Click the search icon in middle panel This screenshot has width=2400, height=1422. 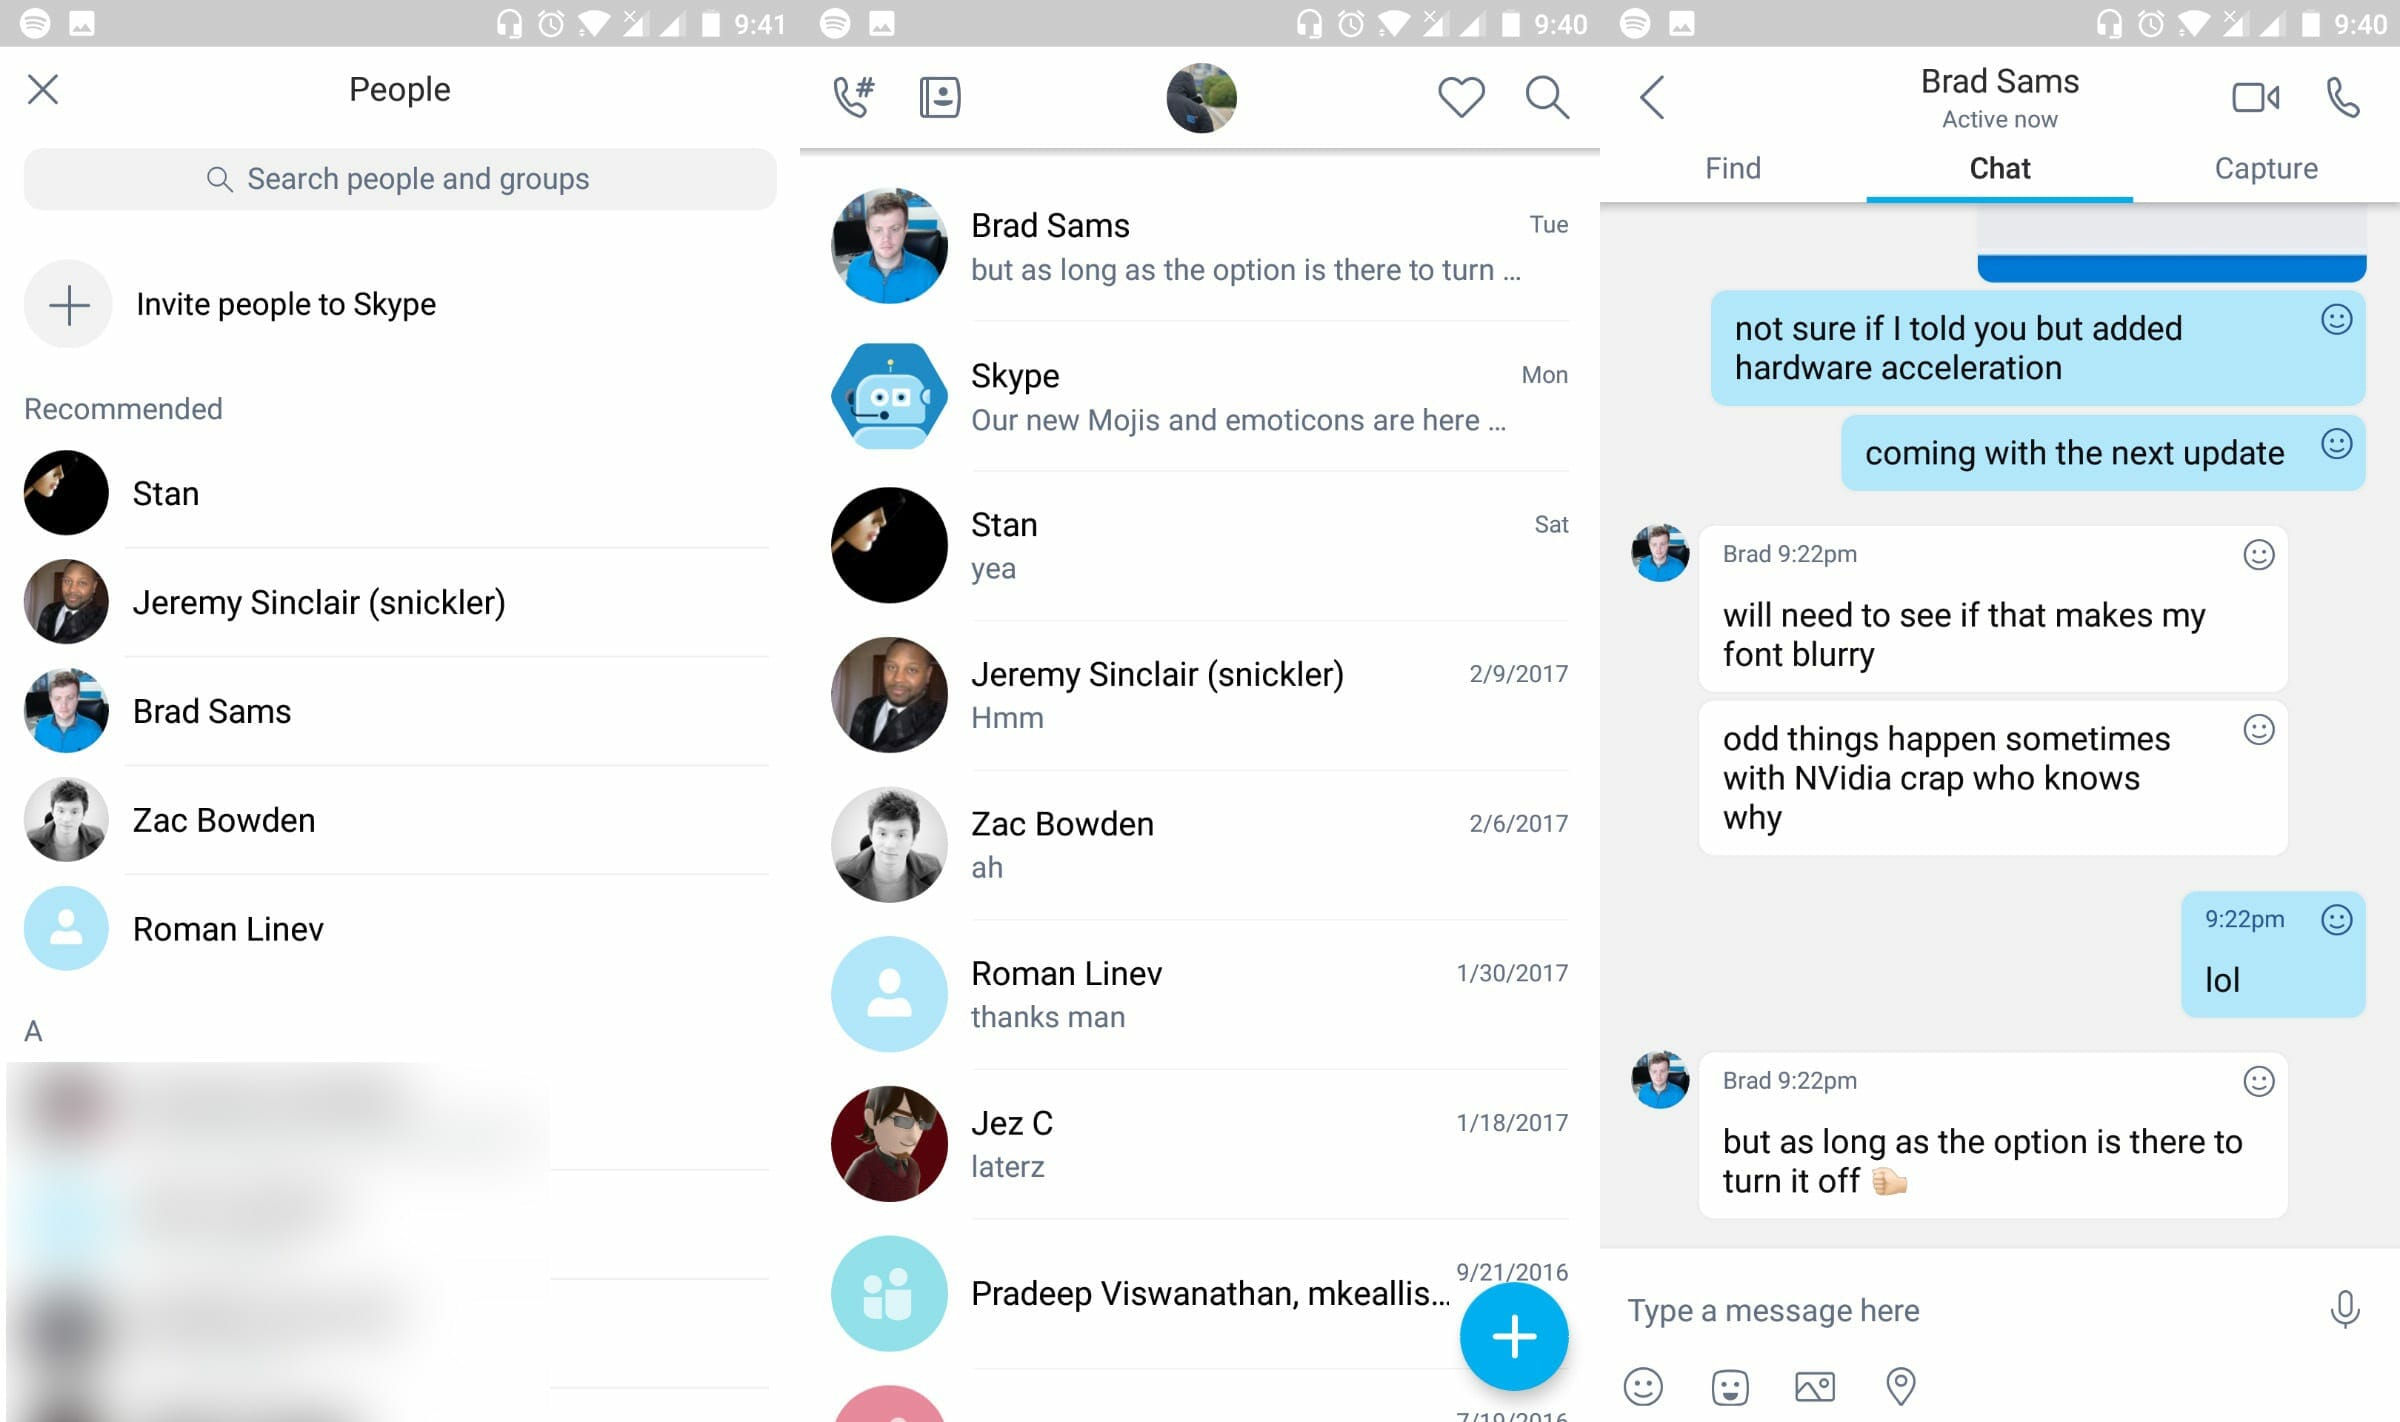[1545, 95]
